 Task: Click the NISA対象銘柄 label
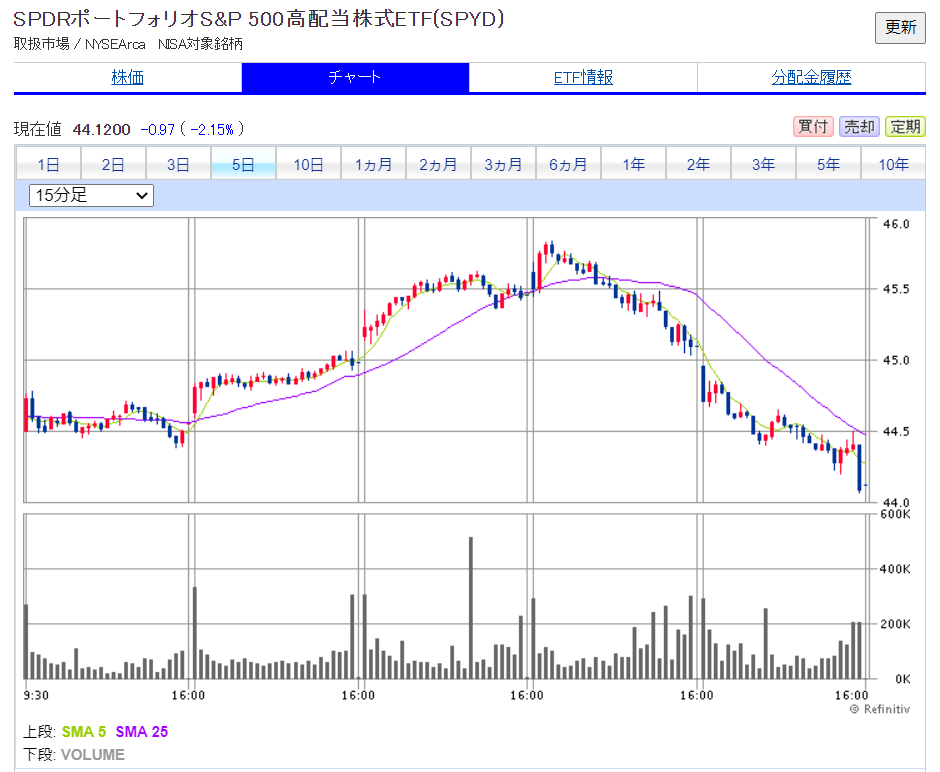click(x=200, y=44)
